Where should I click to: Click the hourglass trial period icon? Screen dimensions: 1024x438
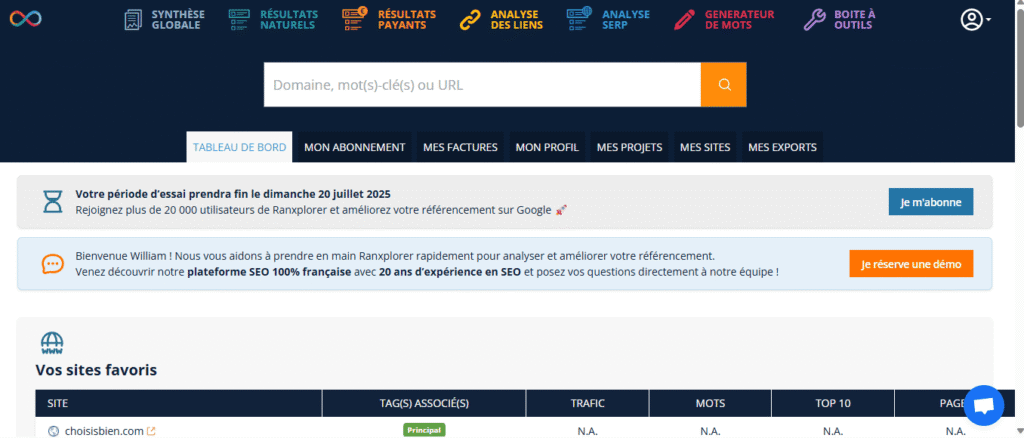coord(52,202)
